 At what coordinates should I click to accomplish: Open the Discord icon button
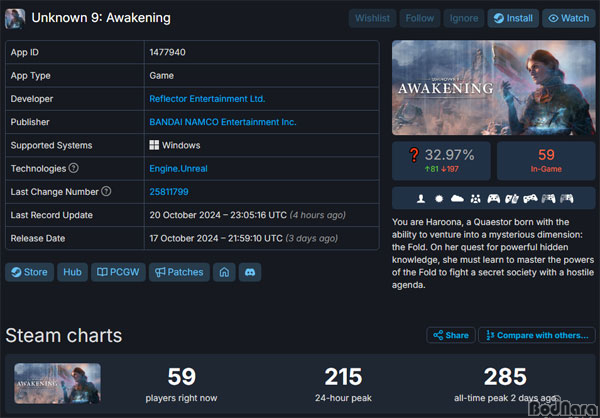tap(250, 272)
